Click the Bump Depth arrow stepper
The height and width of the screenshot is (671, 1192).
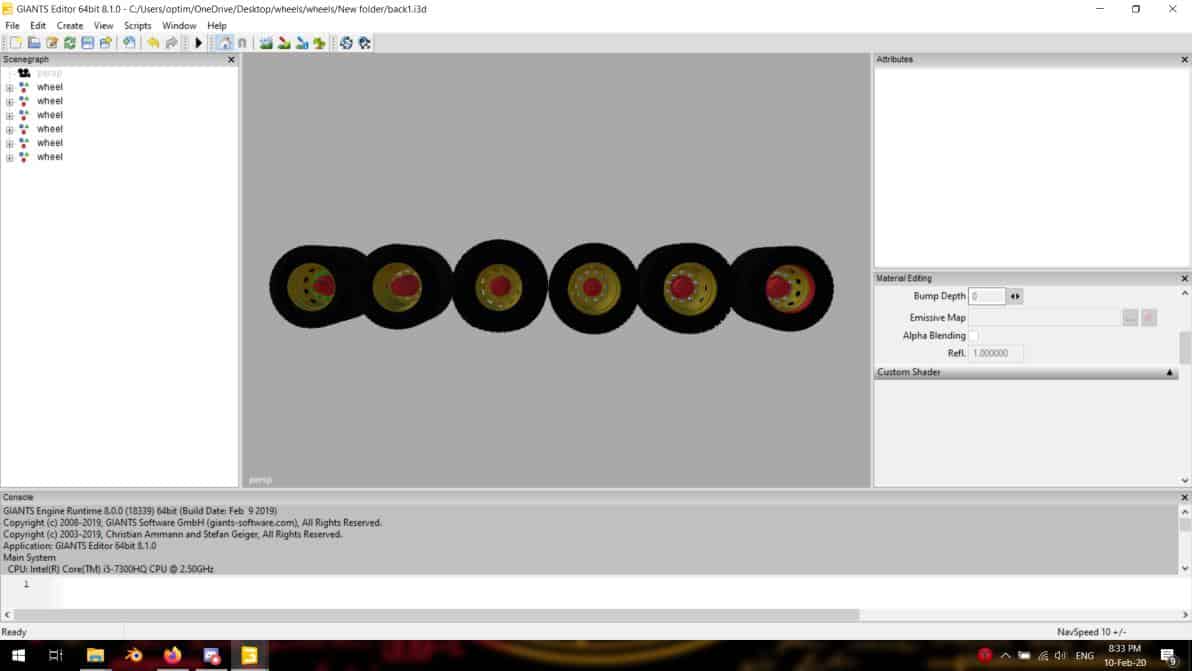(1015, 297)
